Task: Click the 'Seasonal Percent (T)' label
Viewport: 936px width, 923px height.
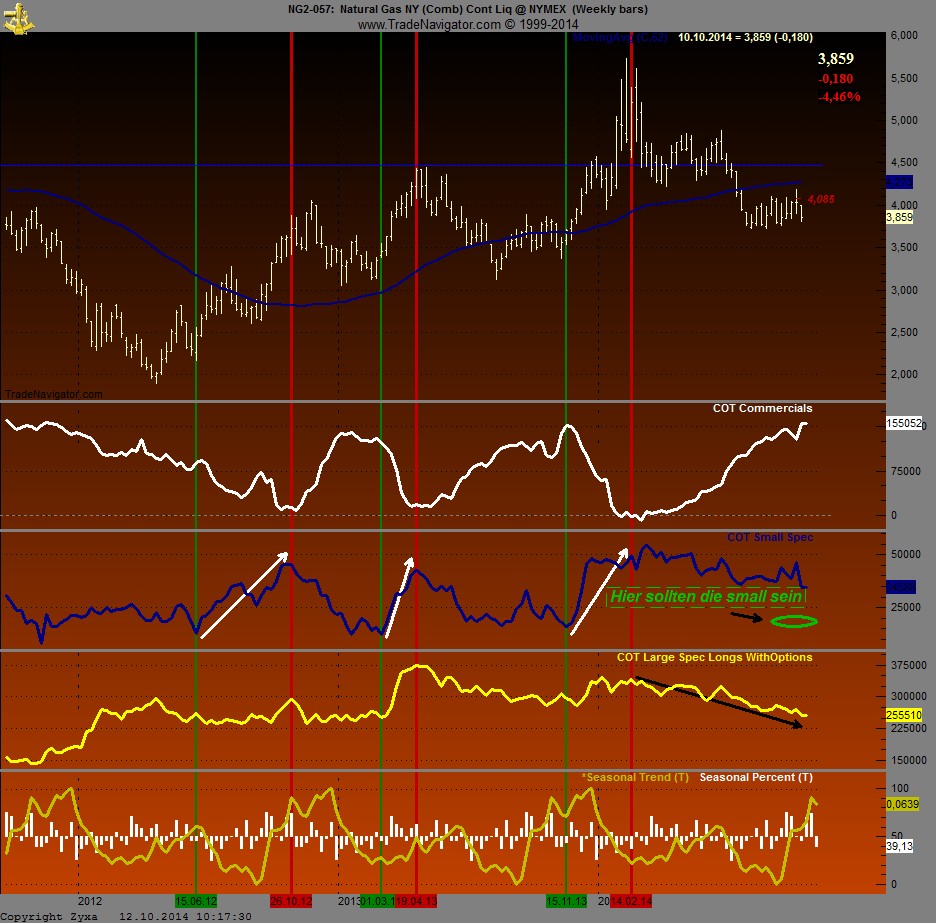Action: click(756, 777)
